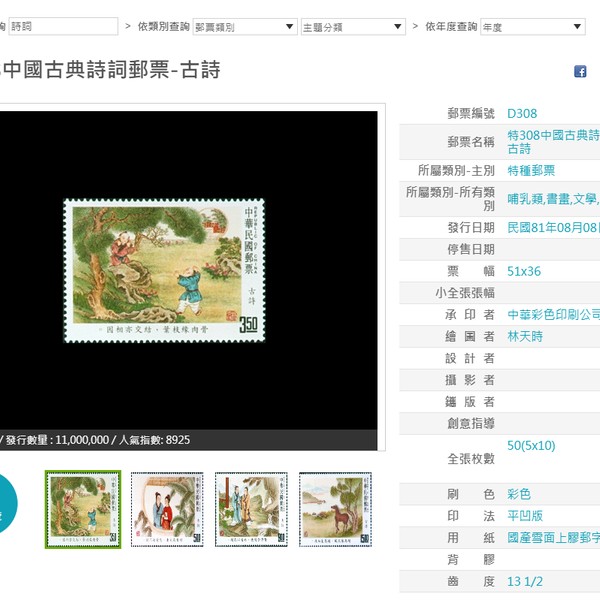
Task: Click the page title 中國古典詩詞郵票-古詩
Action: (x=111, y=70)
